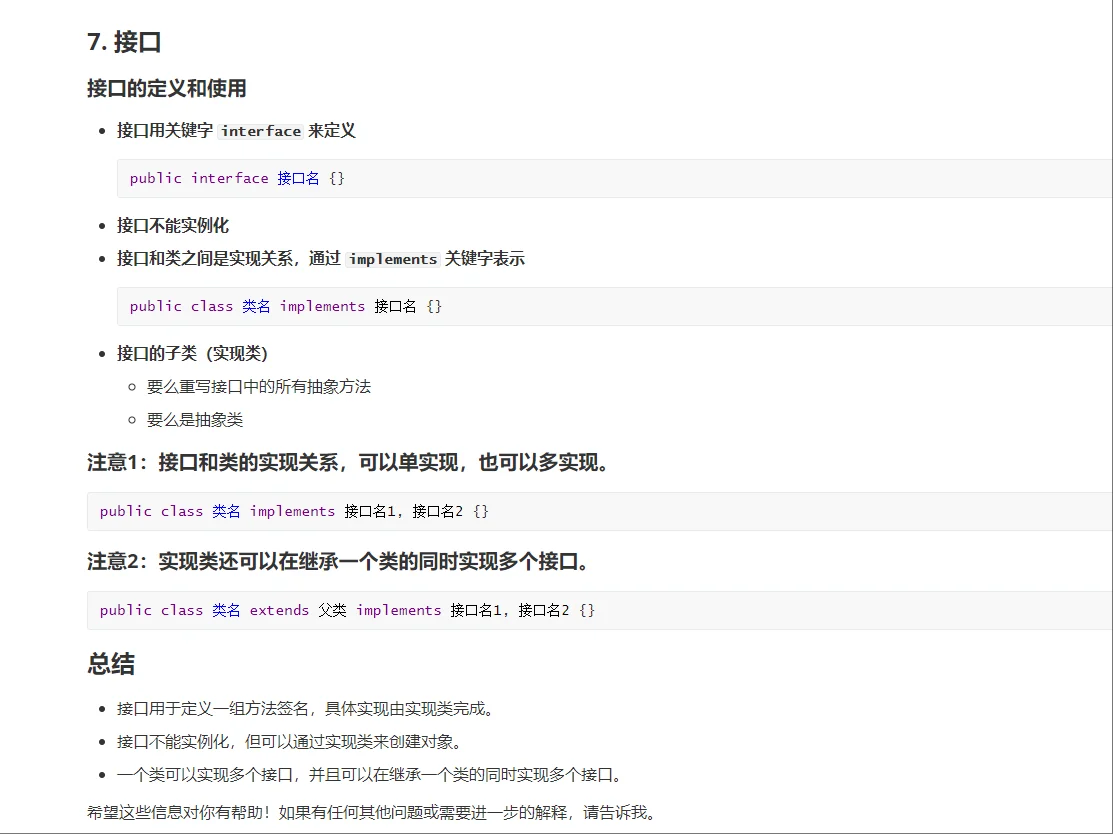Click the inline code interface keyword
The width and height of the screenshot is (1113, 834).
261,130
